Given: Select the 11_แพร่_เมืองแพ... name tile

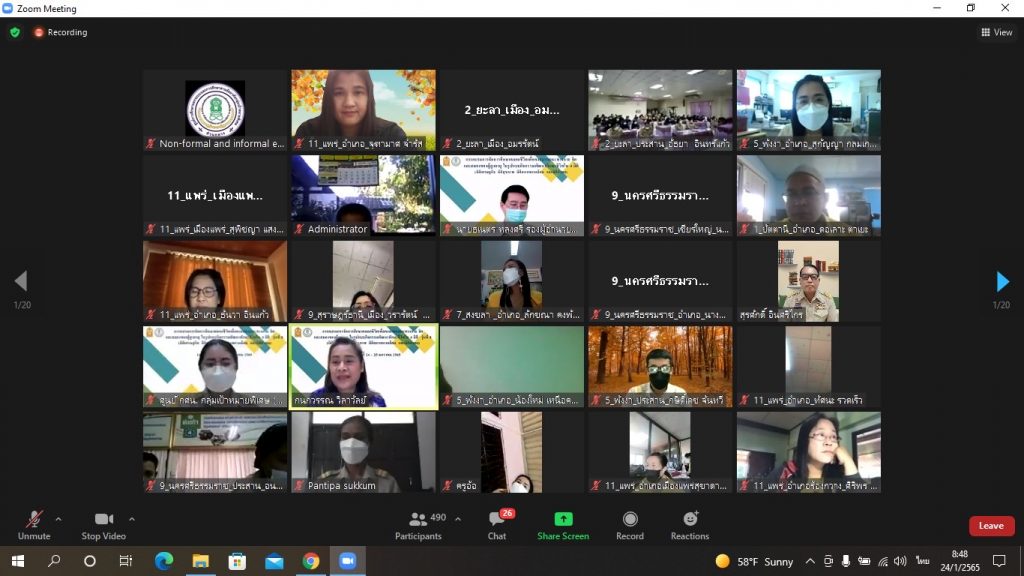Looking at the screenshot, I should tap(215, 196).
